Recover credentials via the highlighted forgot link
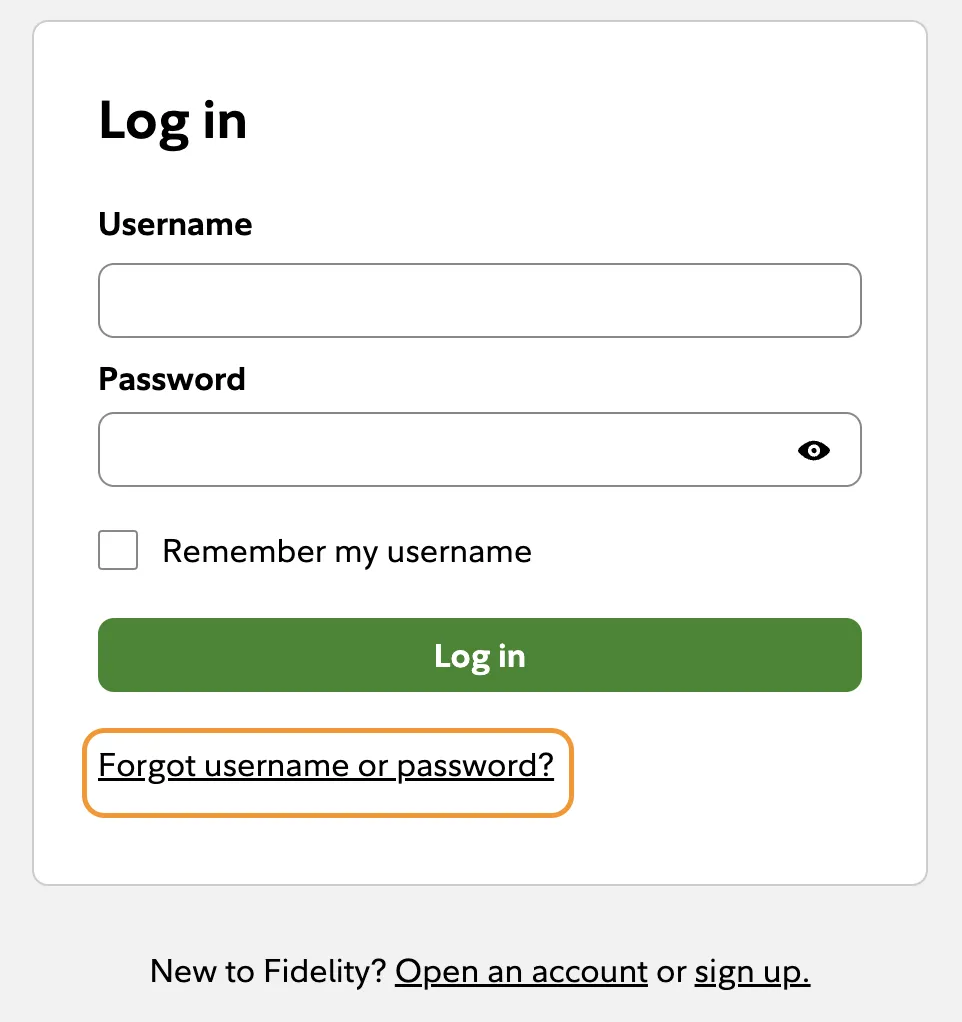The height and width of the screenshot is (1022, 962). 326,765
